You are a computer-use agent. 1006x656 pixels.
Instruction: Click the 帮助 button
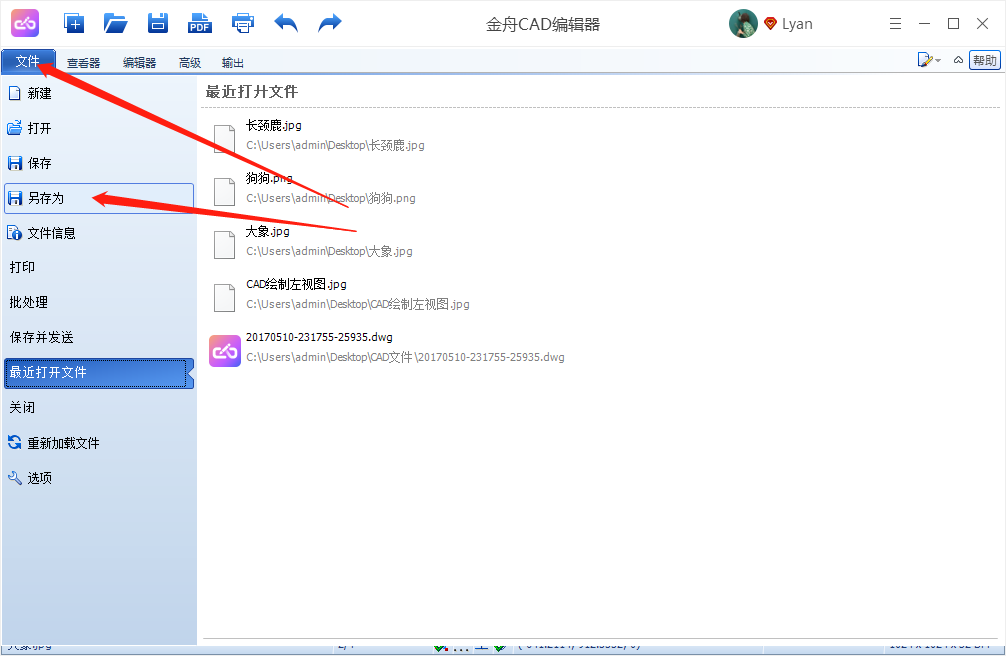[x=985, y=59]
